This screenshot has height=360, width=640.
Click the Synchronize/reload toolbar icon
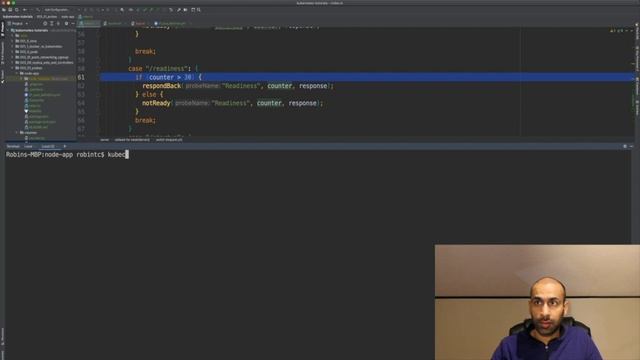click(16, 9)
